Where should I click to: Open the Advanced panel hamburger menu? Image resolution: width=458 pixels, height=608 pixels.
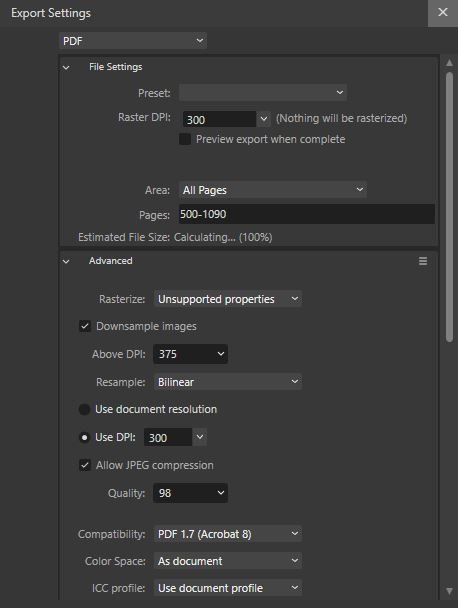pyautogui.click(x=423, y=261)
